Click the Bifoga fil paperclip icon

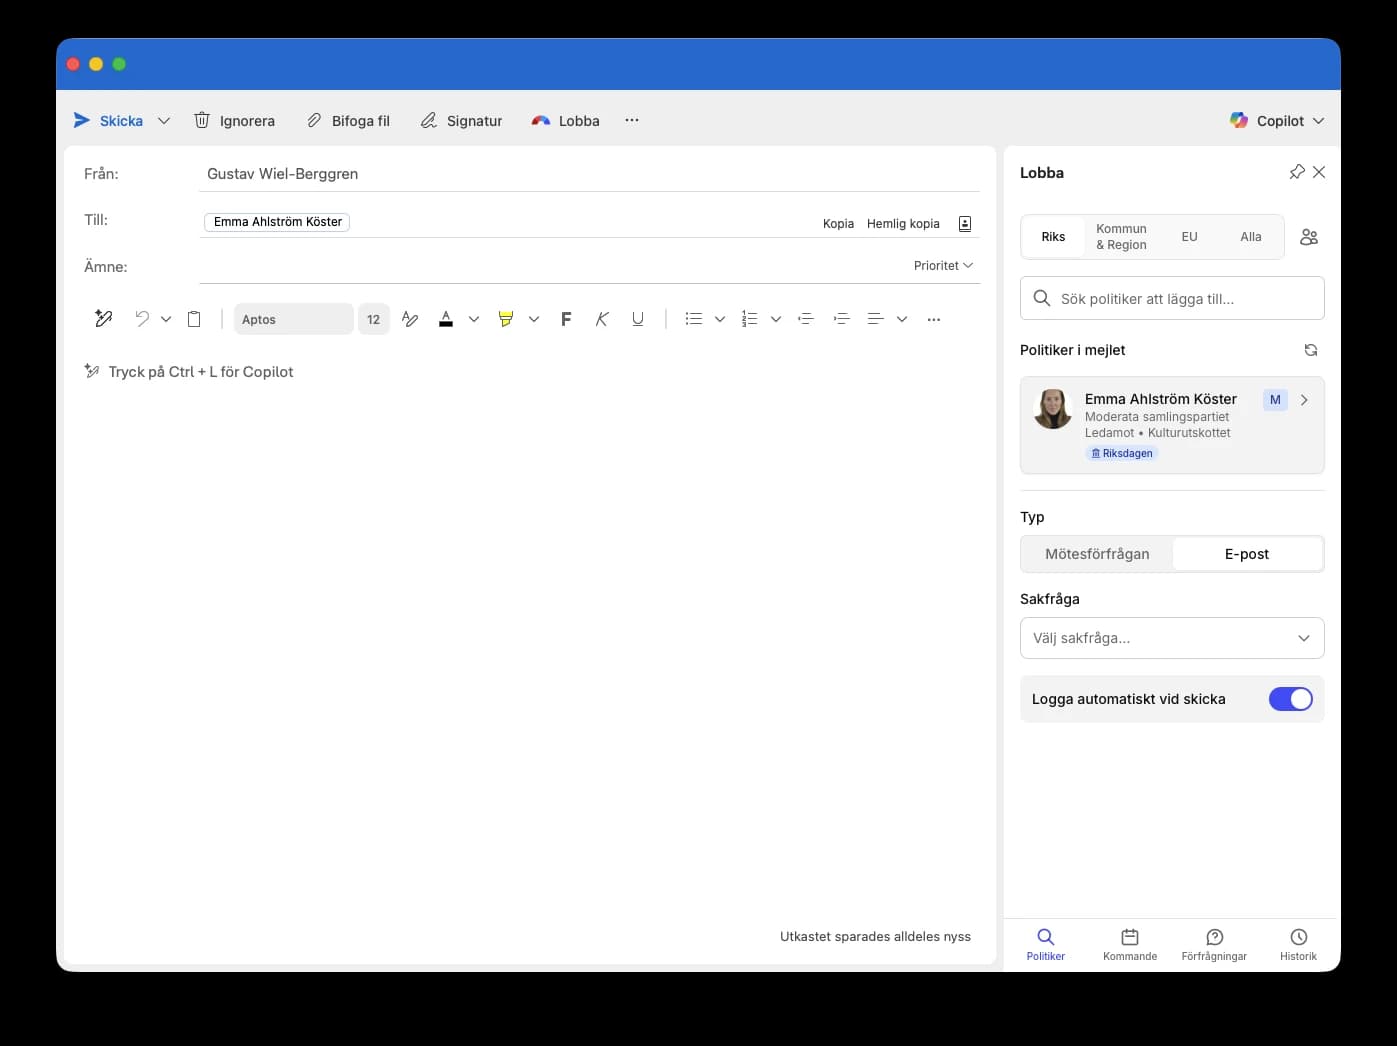[x=314, y=121]
